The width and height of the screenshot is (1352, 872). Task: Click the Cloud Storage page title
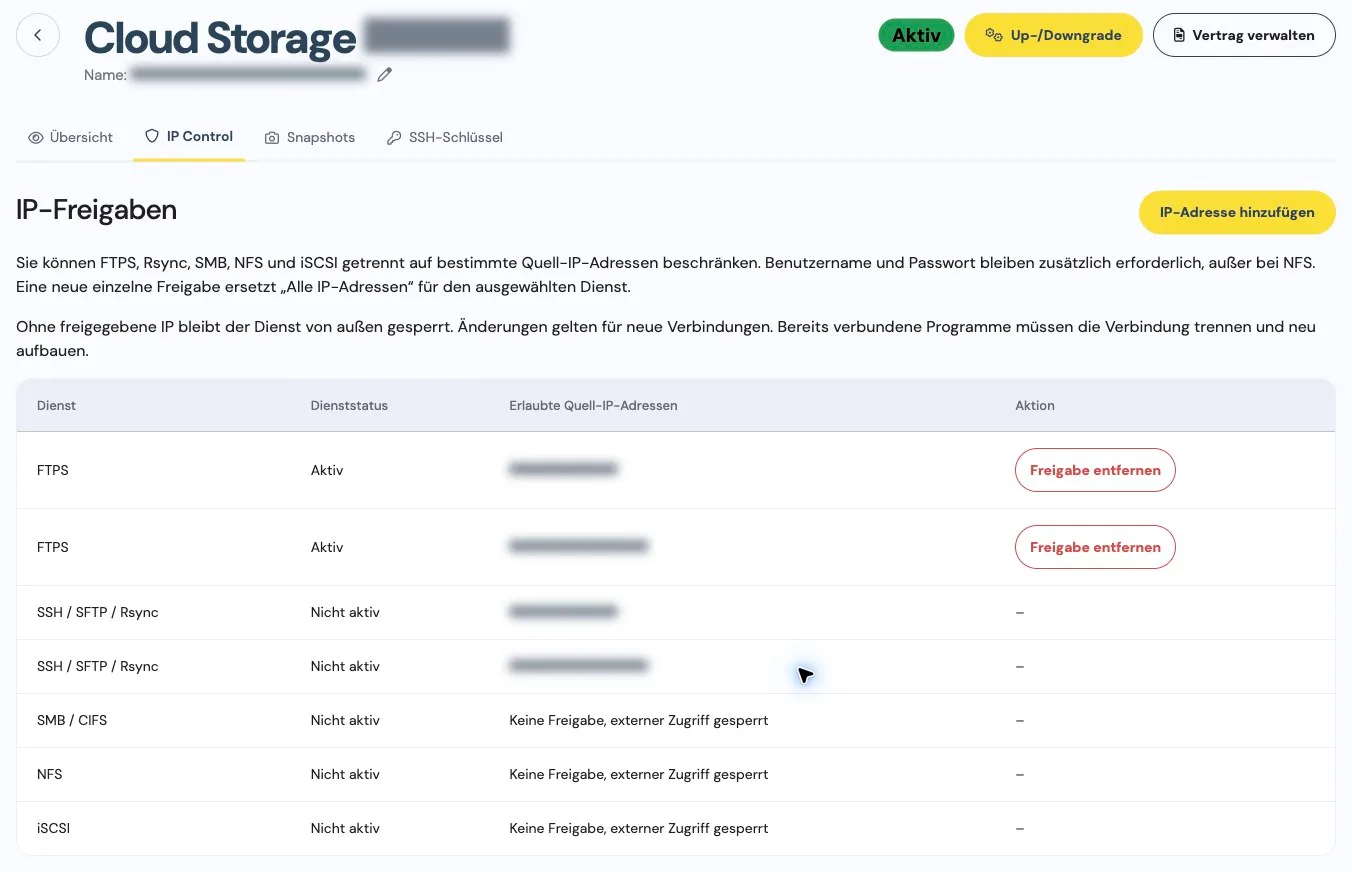tap(220, 38)
